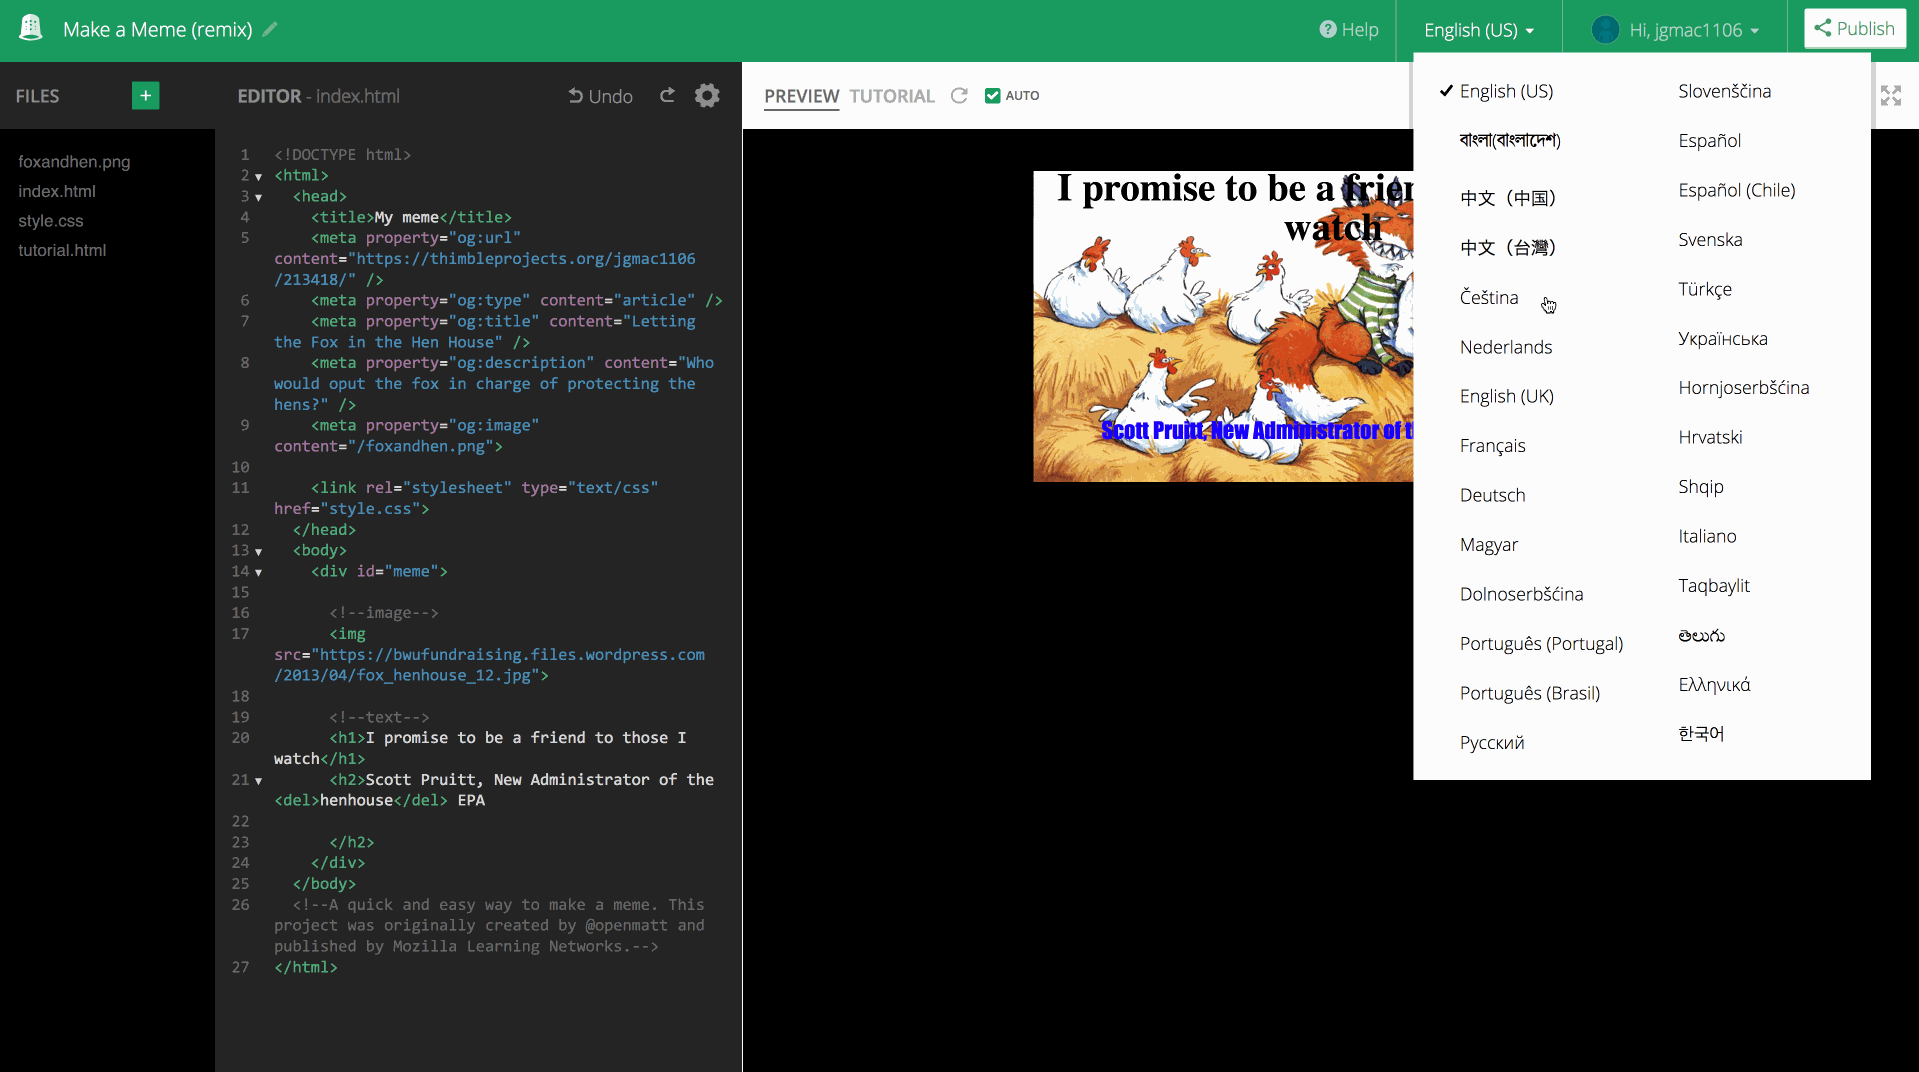Open style.css in file list

click(x=51, y=220)
